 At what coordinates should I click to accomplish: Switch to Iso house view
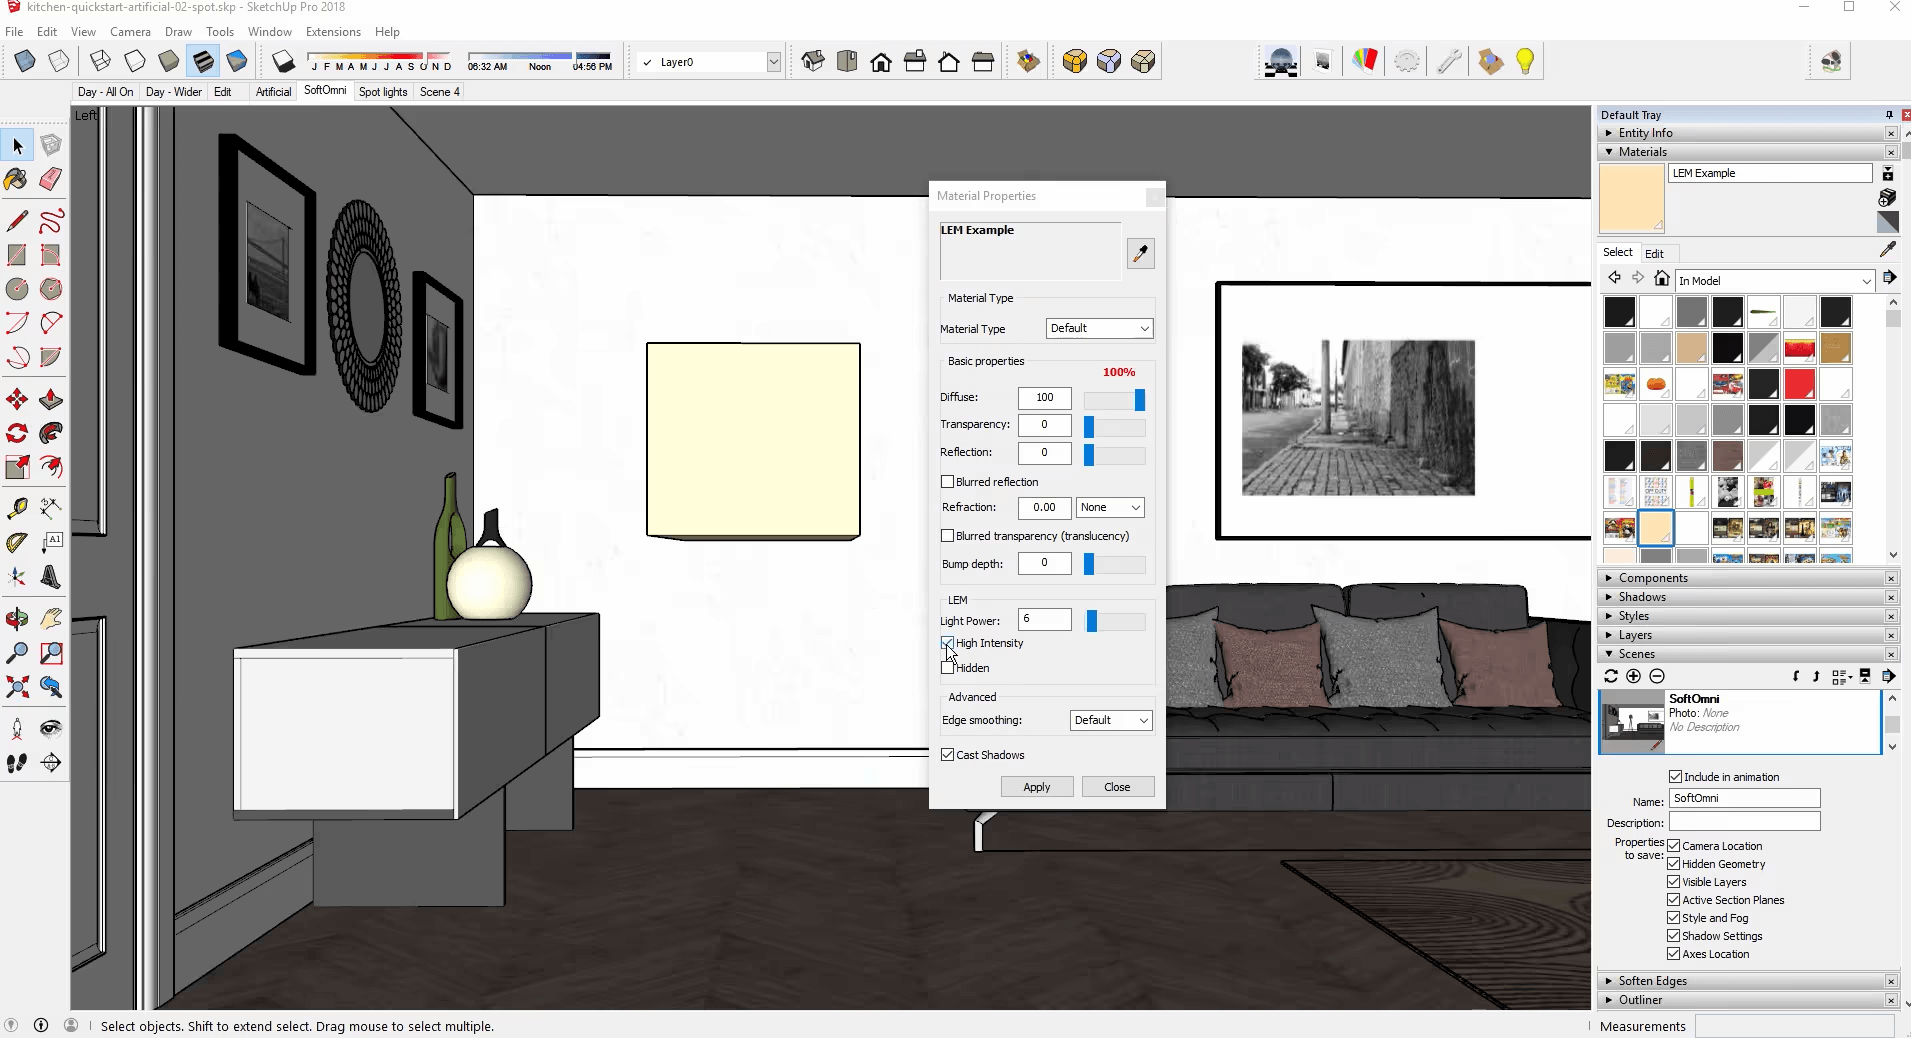[x=813, y=62]
